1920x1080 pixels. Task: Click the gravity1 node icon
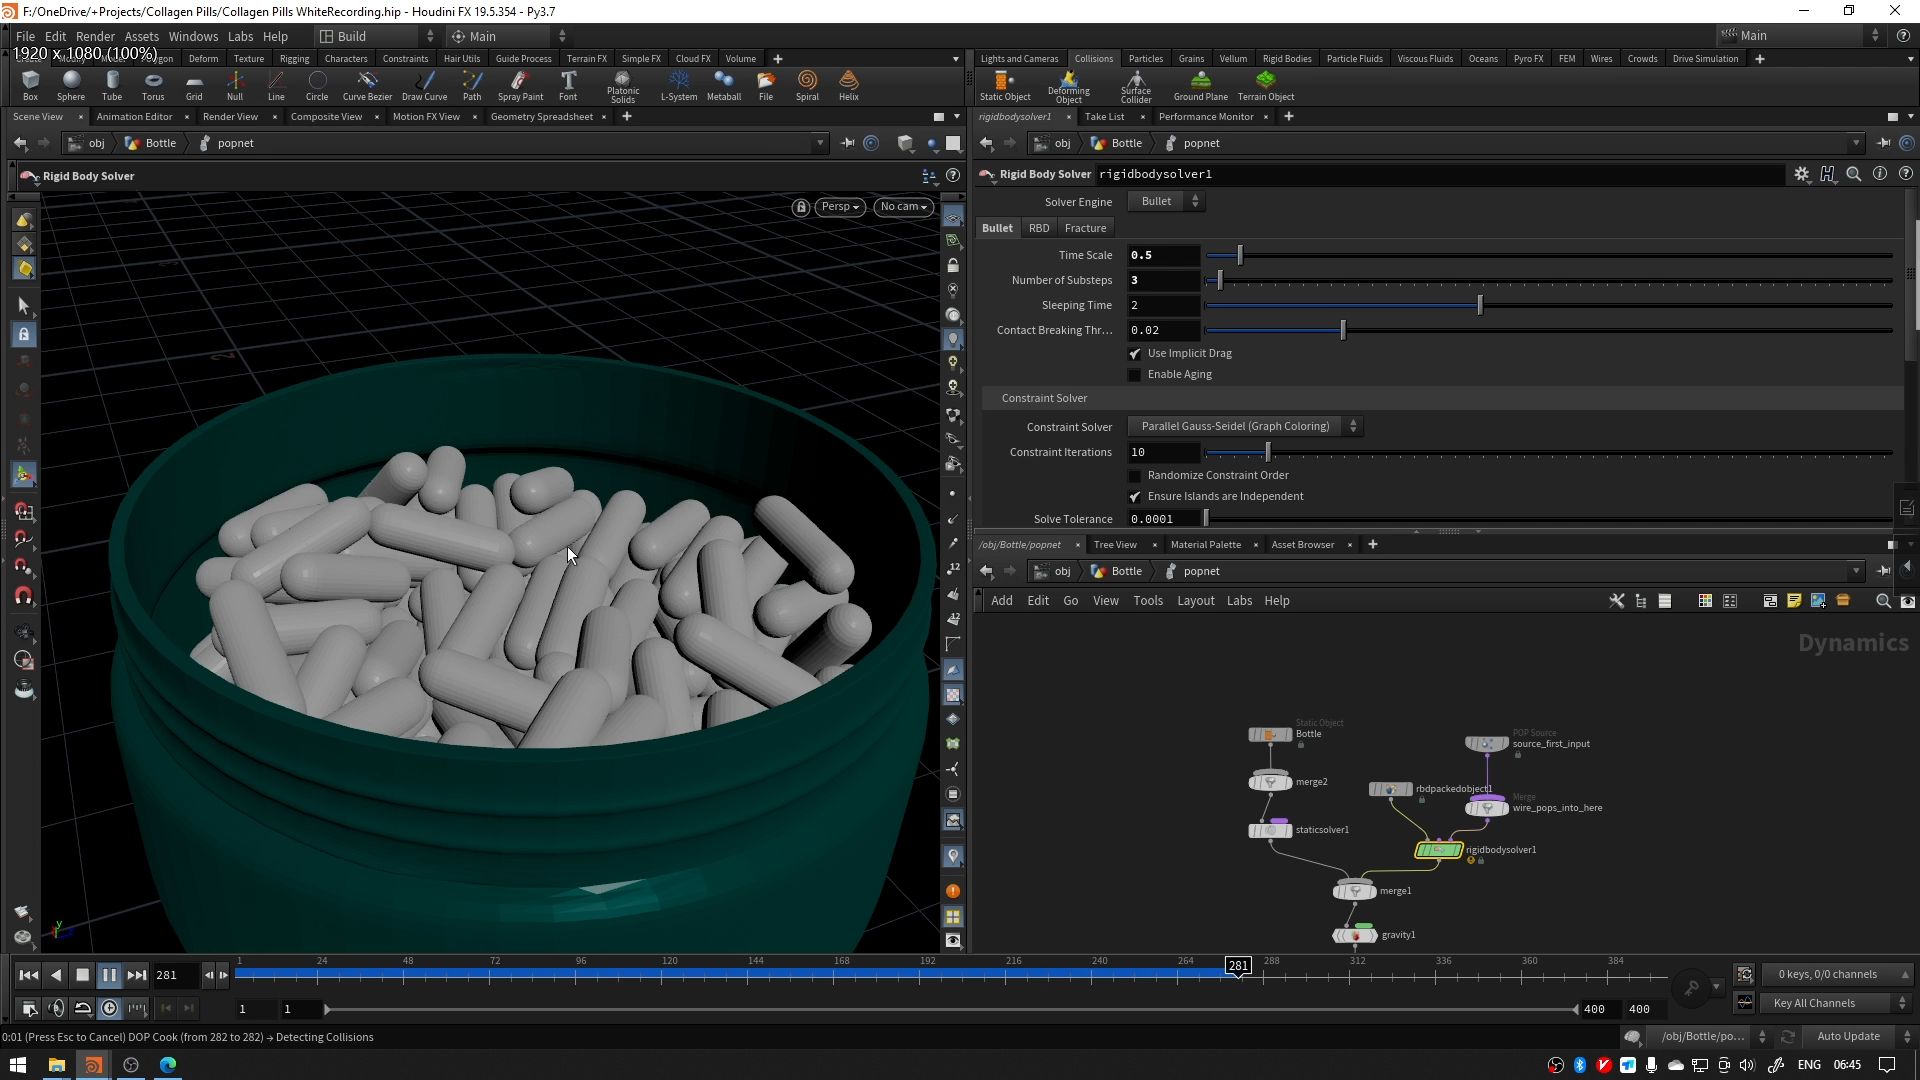pyautogui.click(x=1355, y=935)
